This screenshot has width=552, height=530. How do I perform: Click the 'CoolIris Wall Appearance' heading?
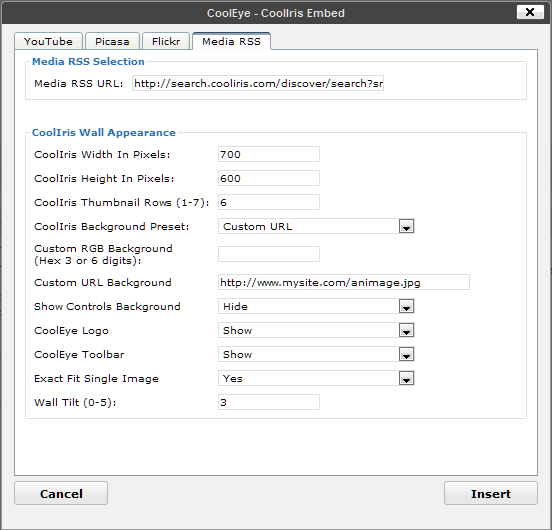(104, 133)
